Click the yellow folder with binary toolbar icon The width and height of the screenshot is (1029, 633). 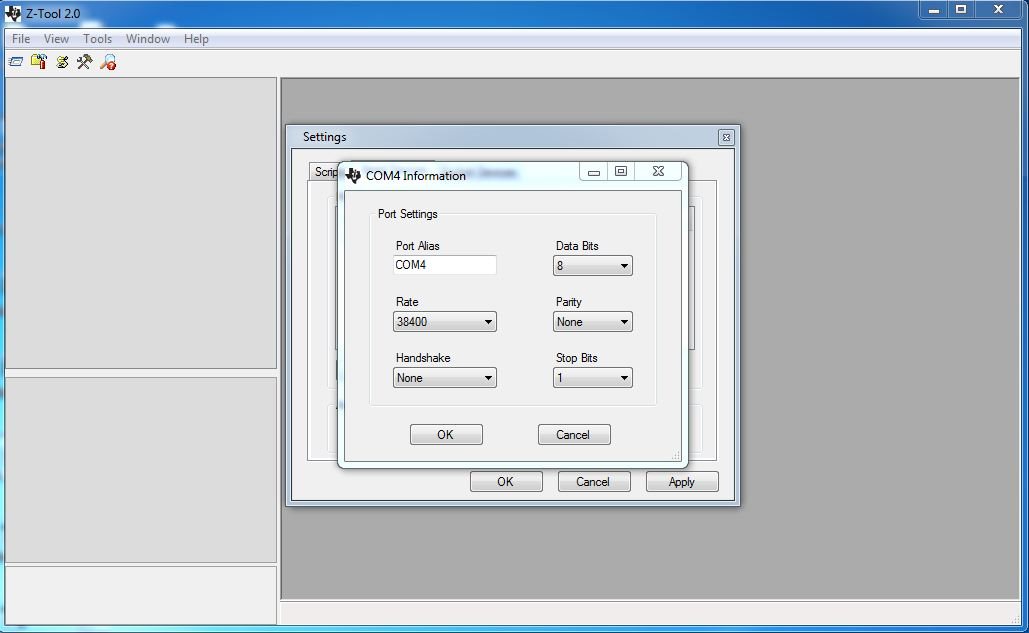[39, 62]
